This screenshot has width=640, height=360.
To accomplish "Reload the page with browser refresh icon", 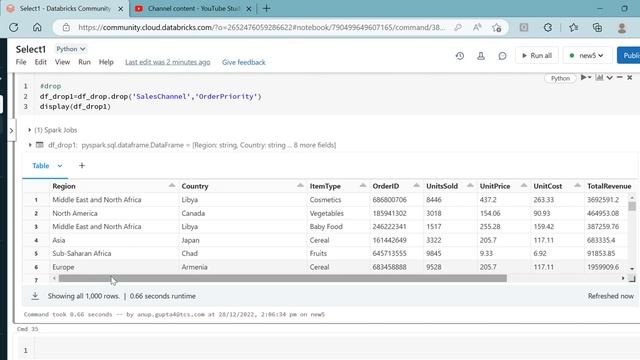I will 13,27.
